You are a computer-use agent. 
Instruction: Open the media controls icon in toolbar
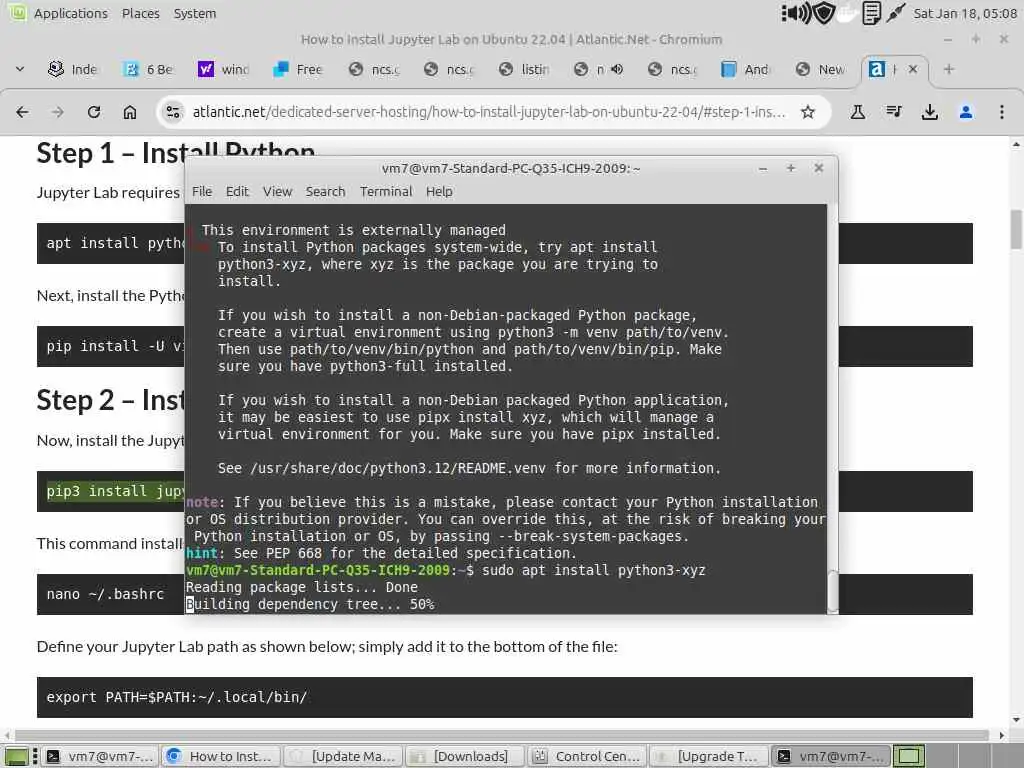coord(894,112)
